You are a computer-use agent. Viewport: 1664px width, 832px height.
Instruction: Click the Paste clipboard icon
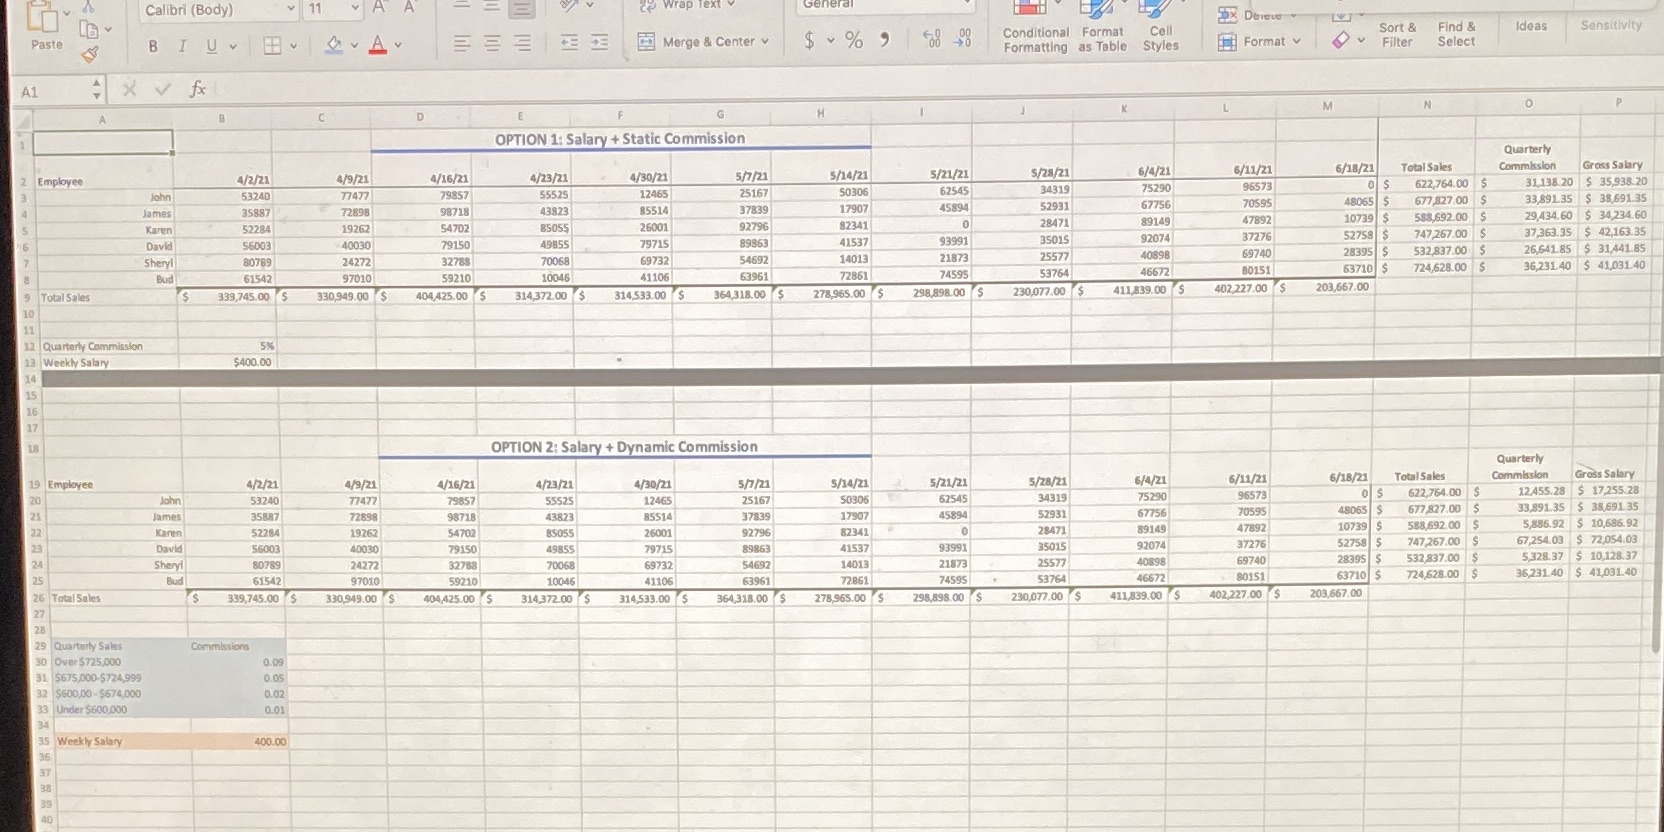pos(44,18)
